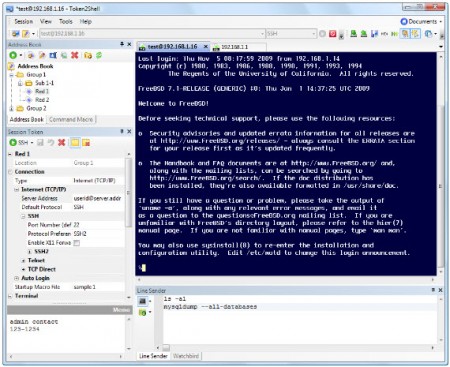
Task: Toggle the highlighted yellow view button in Session Token
Action: [x=75, y=143]
